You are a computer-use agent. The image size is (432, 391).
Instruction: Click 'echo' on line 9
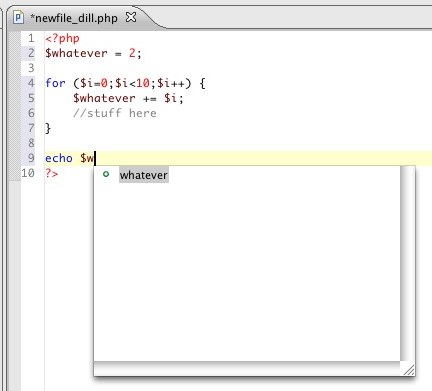pos(59,158)
